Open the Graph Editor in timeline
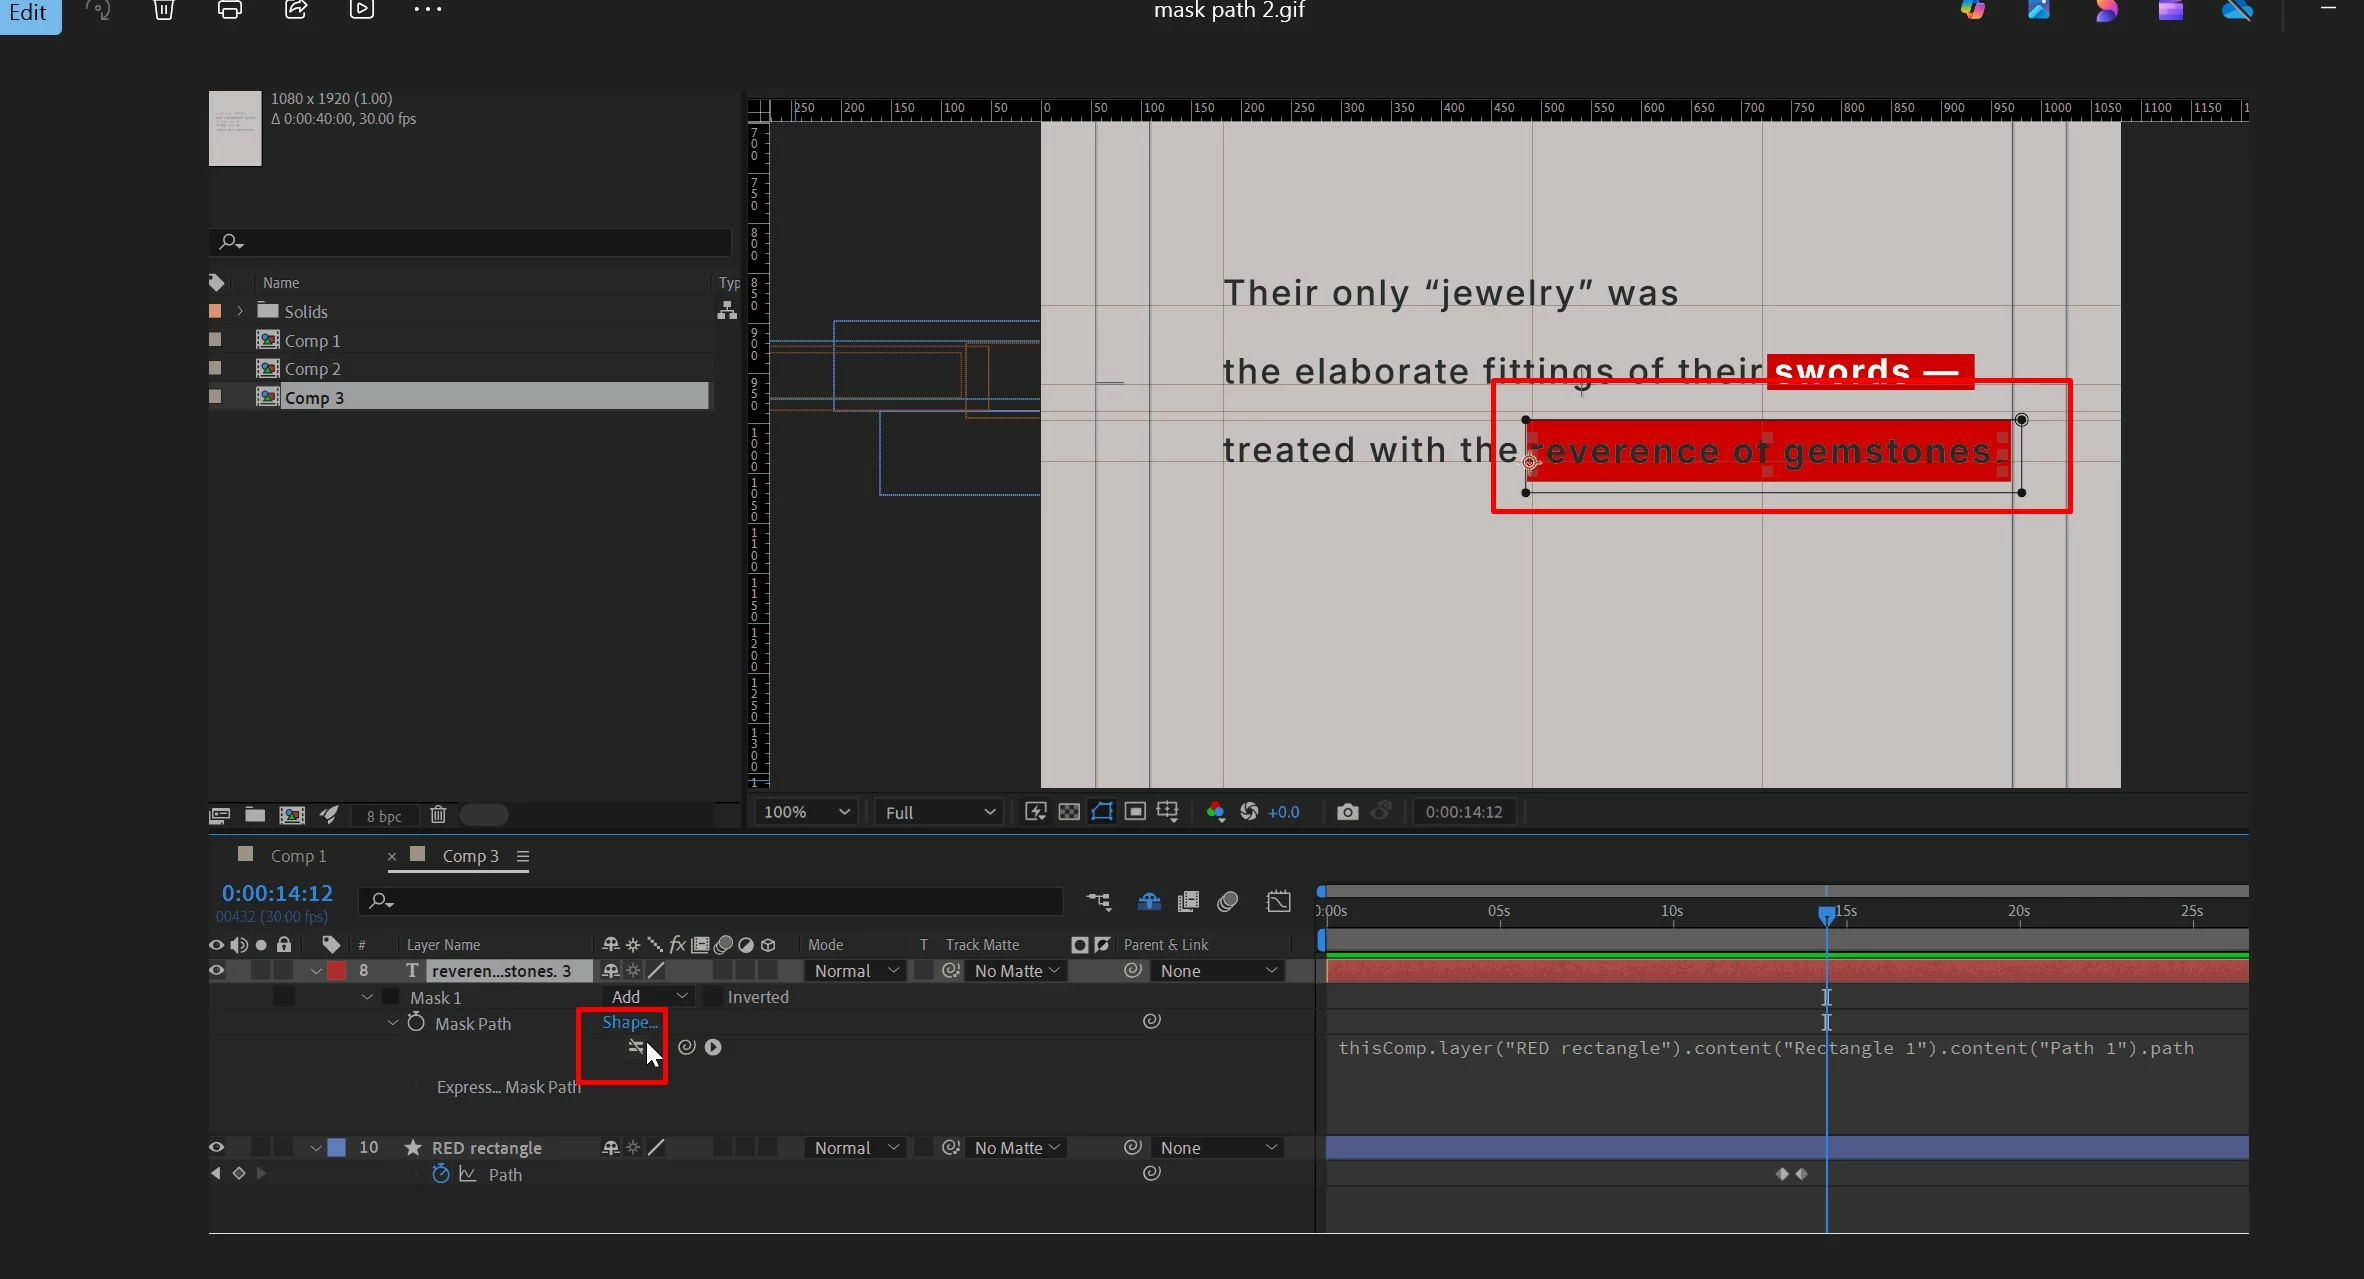 click(1278, 901)
